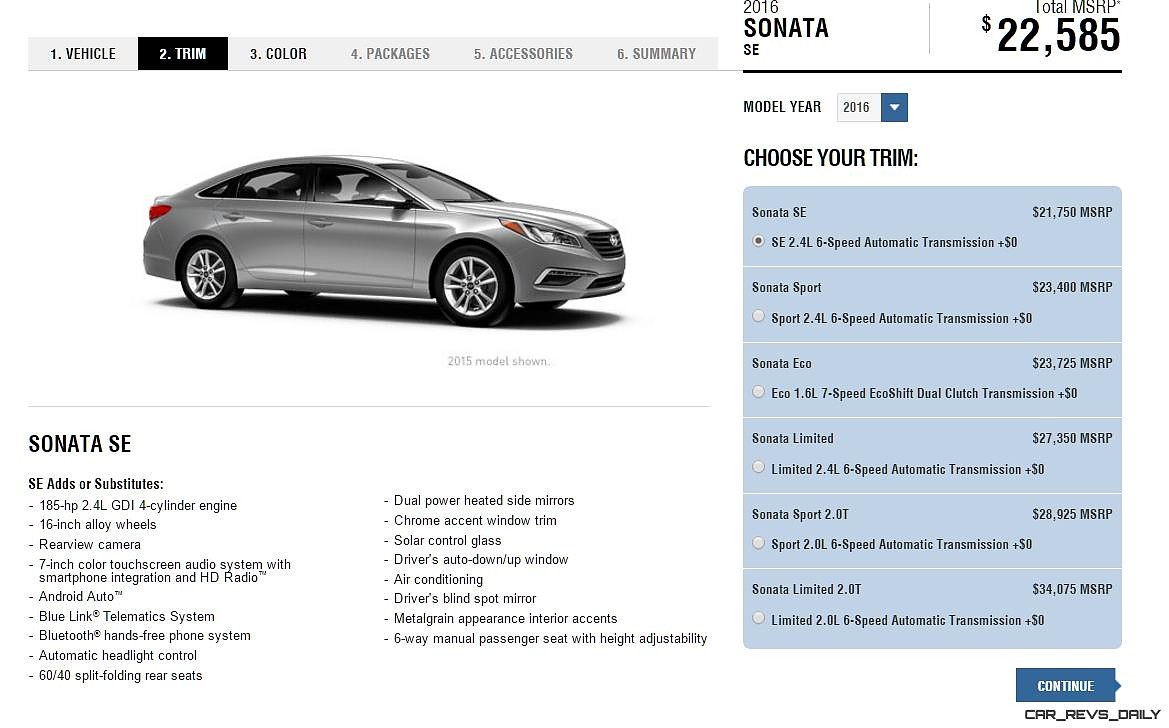Click the Blue Link Telematics System feature
Image resolution: width=1169 pixels, height=728 pixels.
tap(127, 616)
